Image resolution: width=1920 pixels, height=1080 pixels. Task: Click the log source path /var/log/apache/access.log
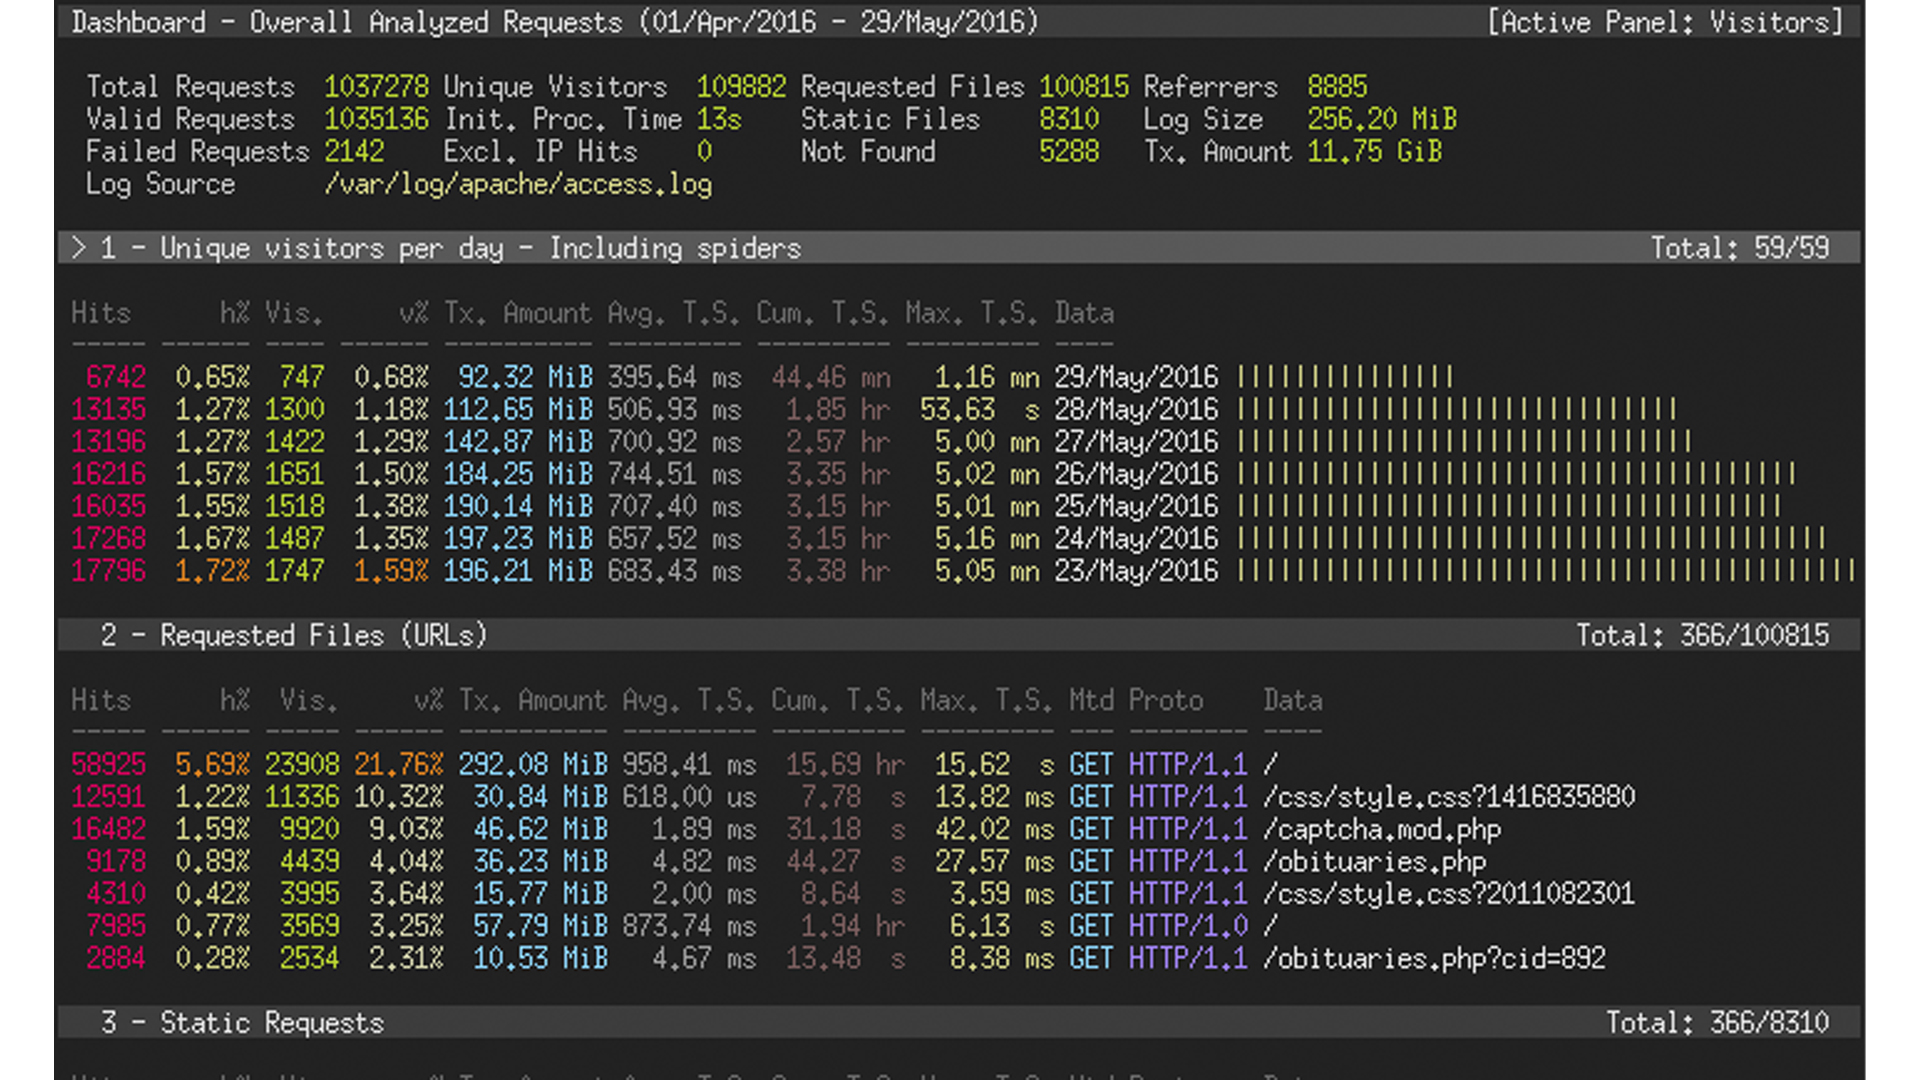[x=517, y=184]
